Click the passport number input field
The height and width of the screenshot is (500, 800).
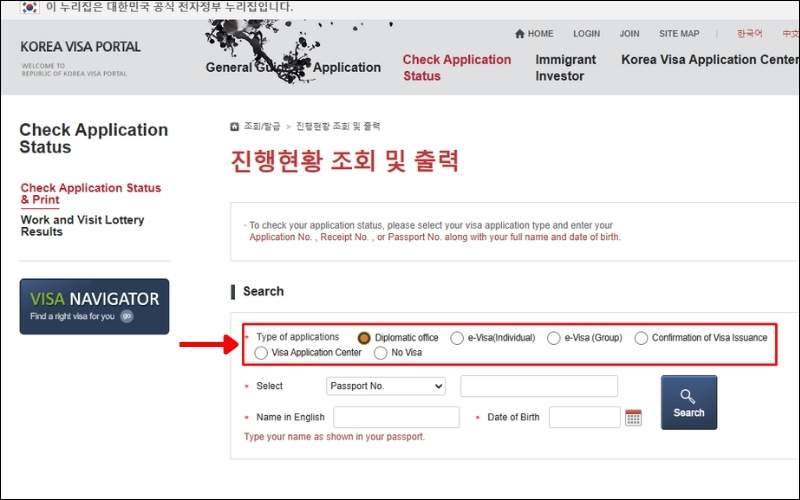pyautogui.click(x=539, y=386)
